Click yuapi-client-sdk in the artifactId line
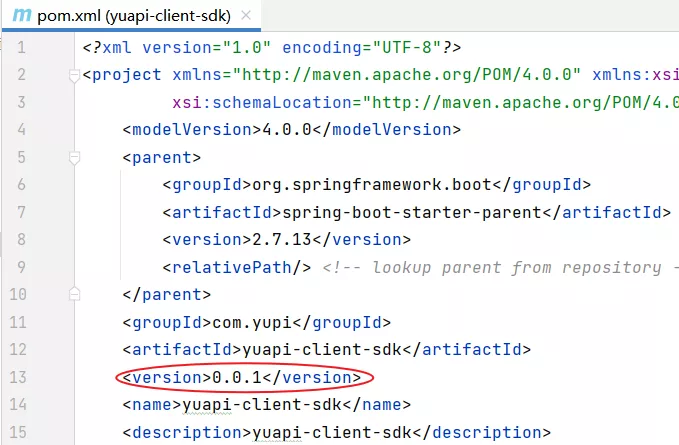 (x=322, y=349)
